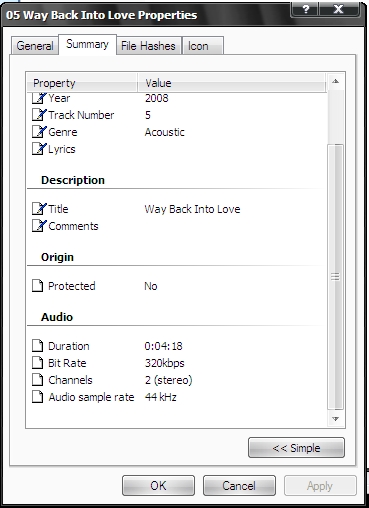The width and height of the screenshot is (369, 508).
Task: Click the scrollbar down arrow
Action: coord(336,419)
